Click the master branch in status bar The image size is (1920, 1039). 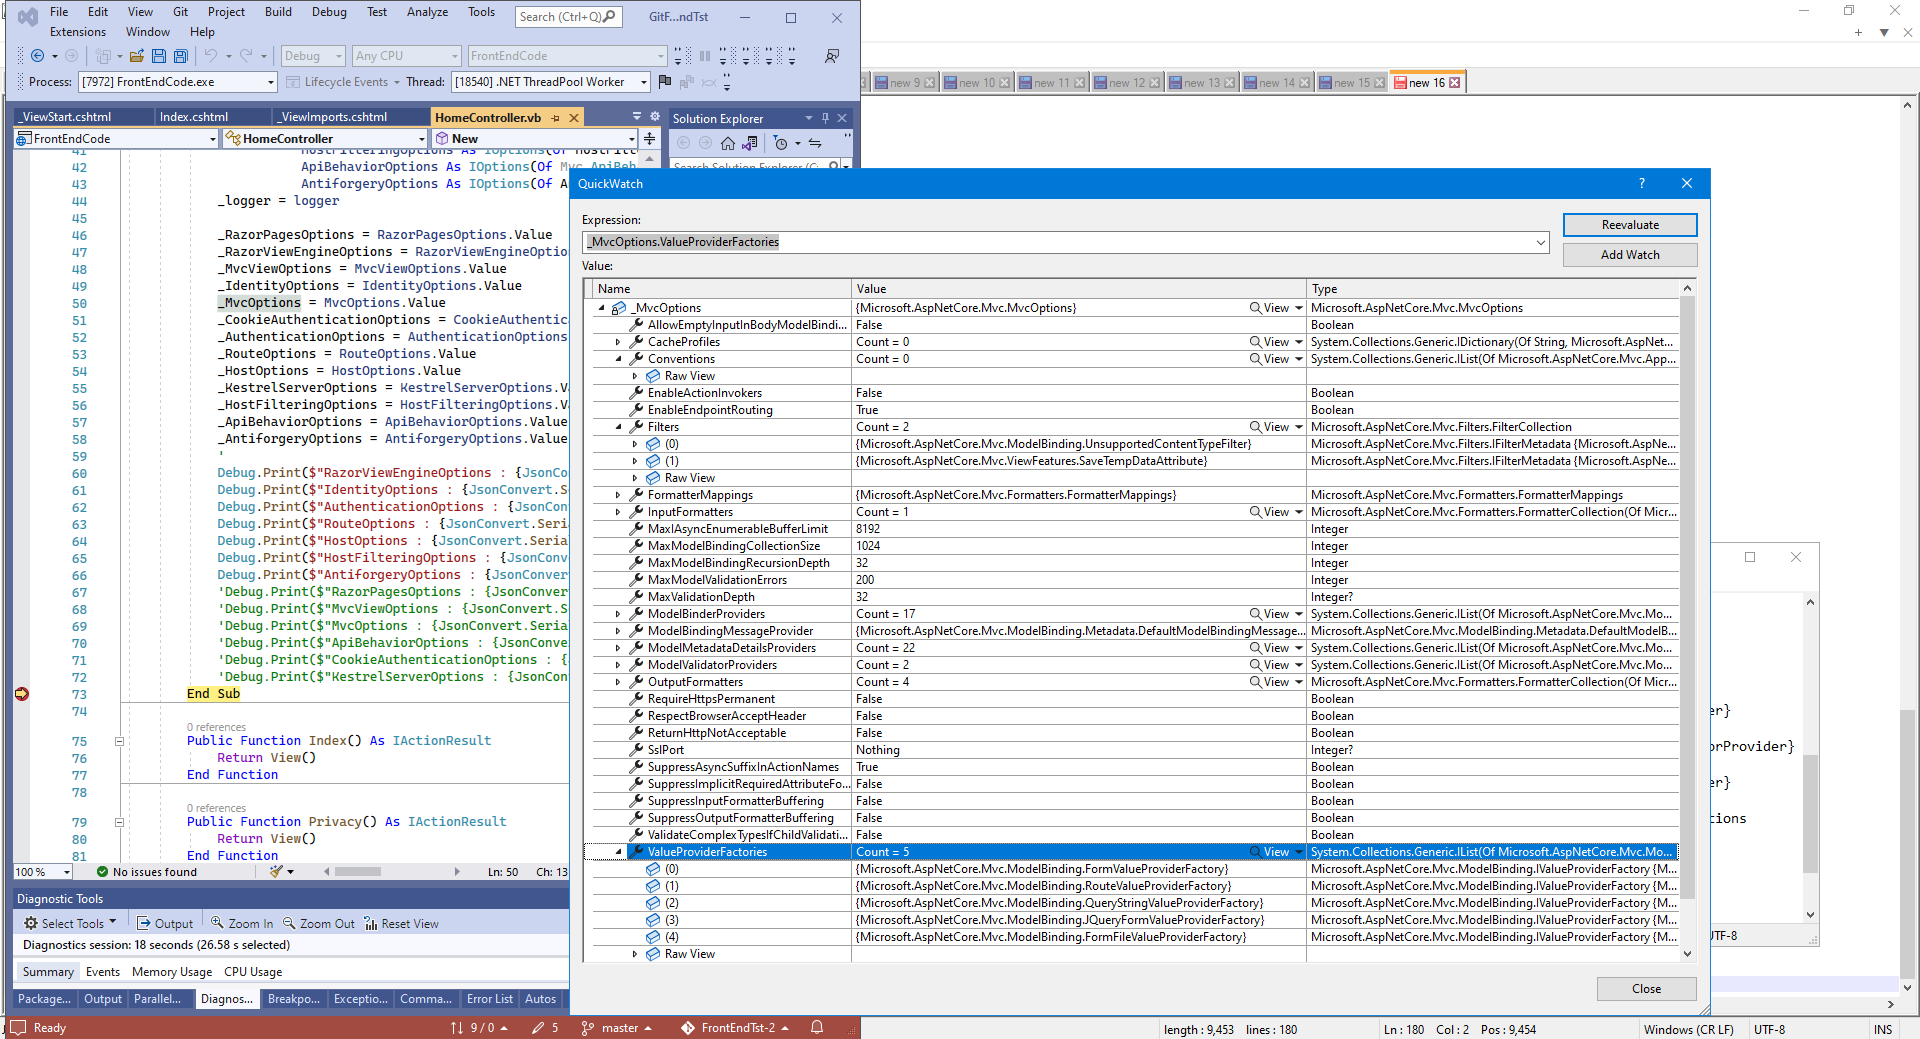[x=616, y=1028]
